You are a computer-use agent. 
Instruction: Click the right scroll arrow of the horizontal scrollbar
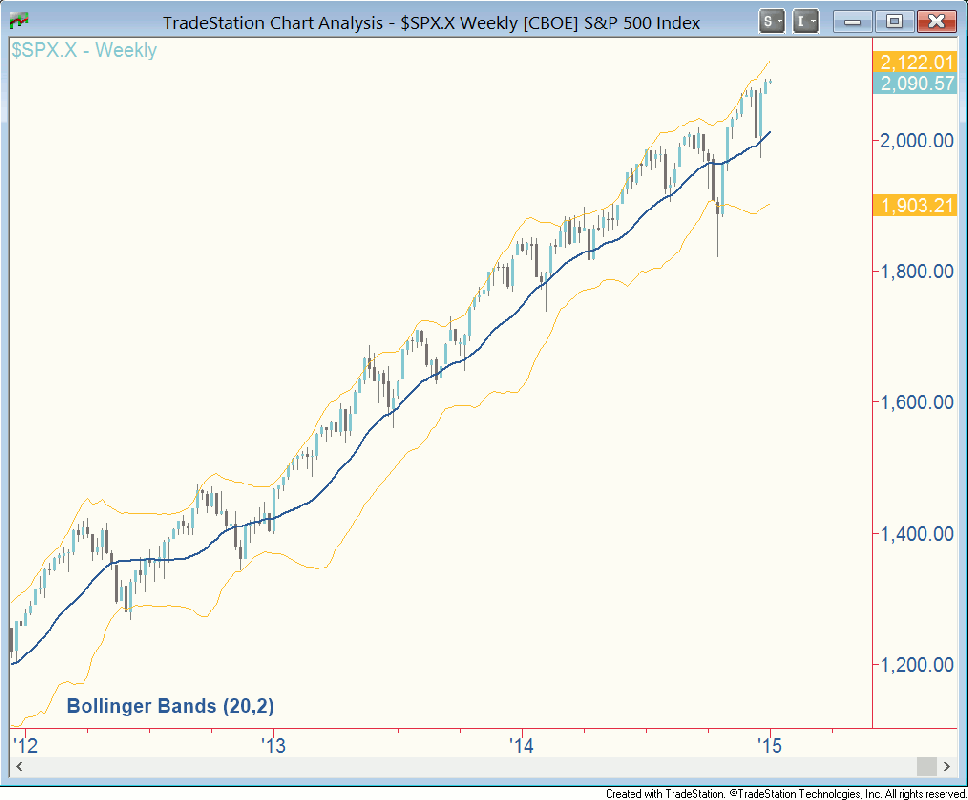click(x=948, y=766)
